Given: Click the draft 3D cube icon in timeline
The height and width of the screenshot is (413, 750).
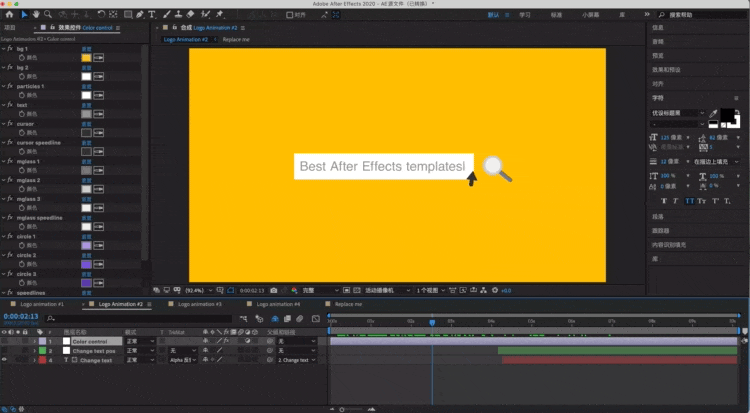Looking at the screenshot, I should click(259, 318).
